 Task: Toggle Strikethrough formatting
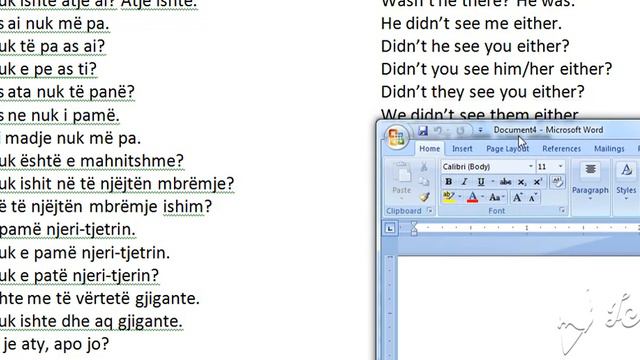pyautogui.click(x=505, y=182)
